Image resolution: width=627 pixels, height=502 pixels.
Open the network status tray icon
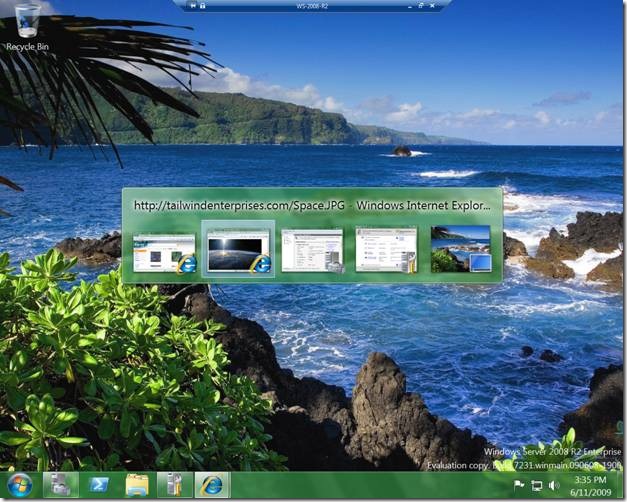coord(536,485)
